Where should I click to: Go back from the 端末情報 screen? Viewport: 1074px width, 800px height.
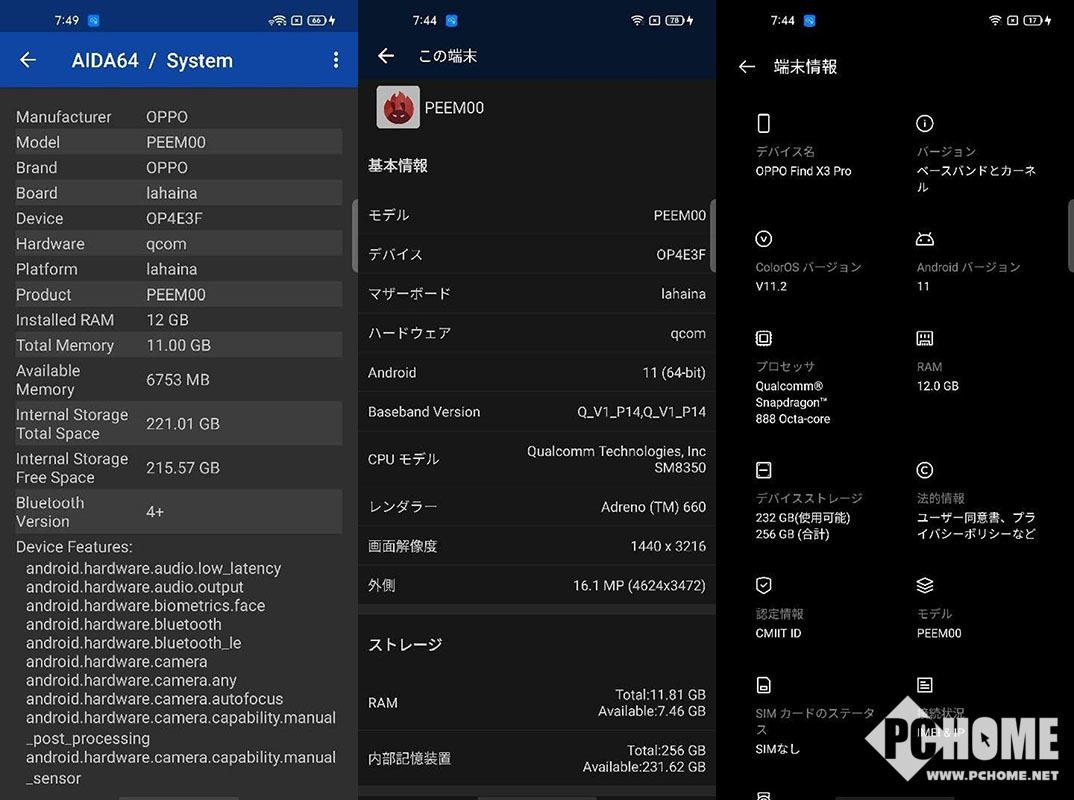pos(747,67)
